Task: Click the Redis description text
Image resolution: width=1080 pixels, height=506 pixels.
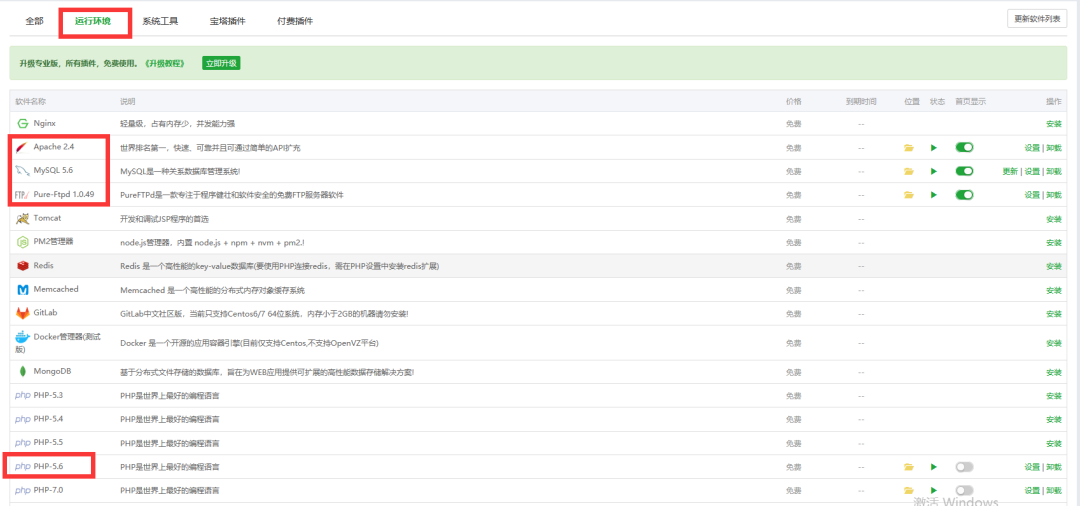Action: tap(280, 266)
